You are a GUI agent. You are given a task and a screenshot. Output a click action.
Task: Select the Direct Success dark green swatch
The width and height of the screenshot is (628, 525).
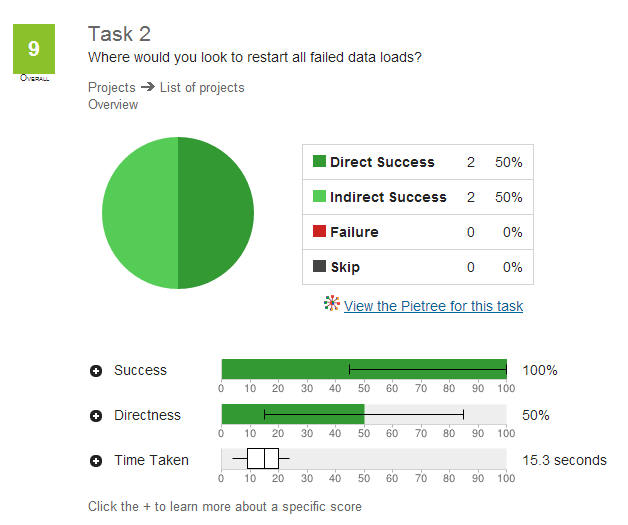319,161
